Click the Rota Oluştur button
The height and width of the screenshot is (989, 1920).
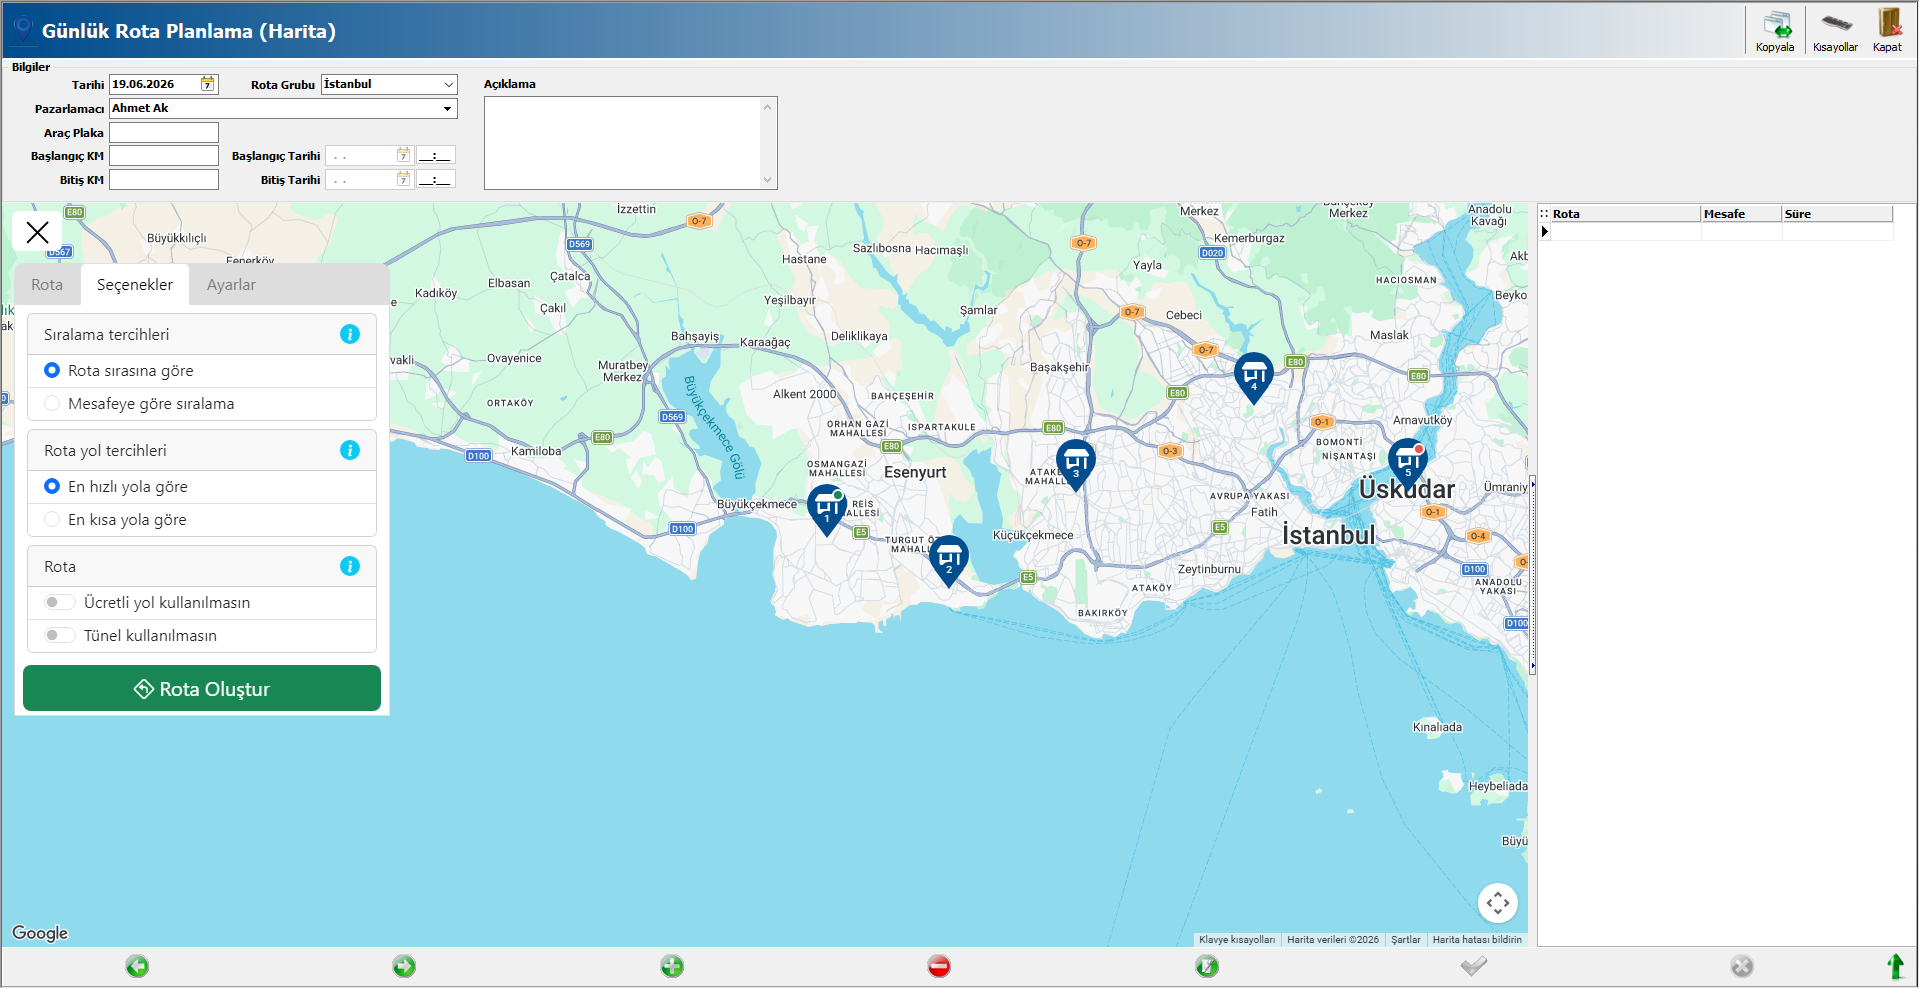(x=202, y=688)
